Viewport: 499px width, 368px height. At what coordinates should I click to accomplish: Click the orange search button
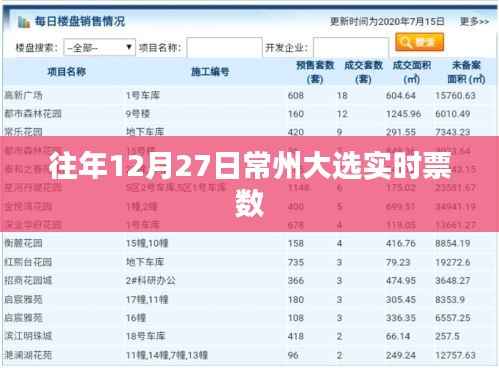click(419, 42)
